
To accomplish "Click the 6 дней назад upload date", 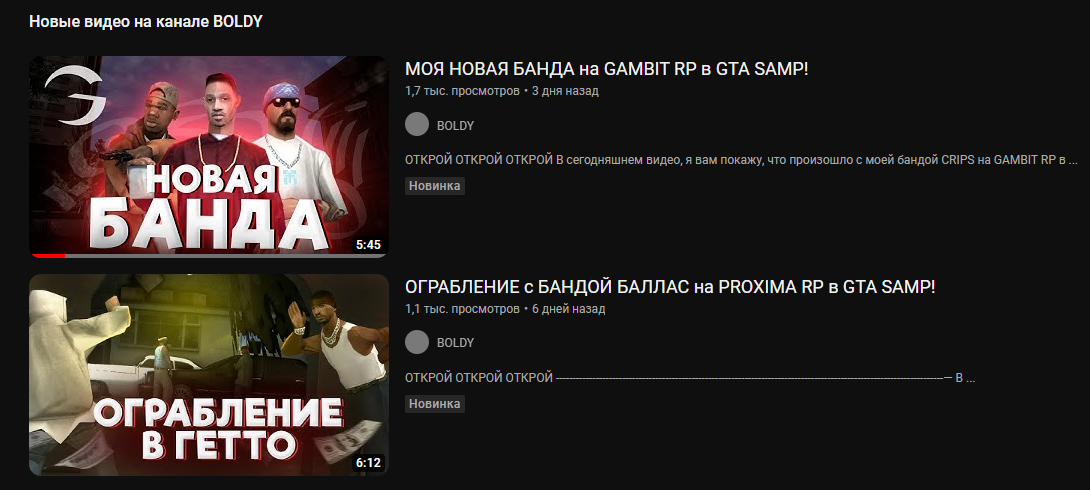I will 569,309.
